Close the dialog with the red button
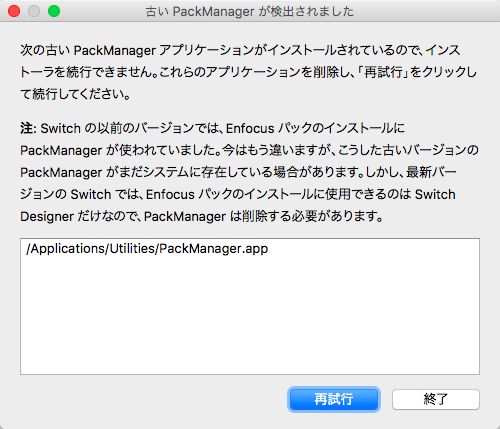500x429 pixels. pos(14,11)
